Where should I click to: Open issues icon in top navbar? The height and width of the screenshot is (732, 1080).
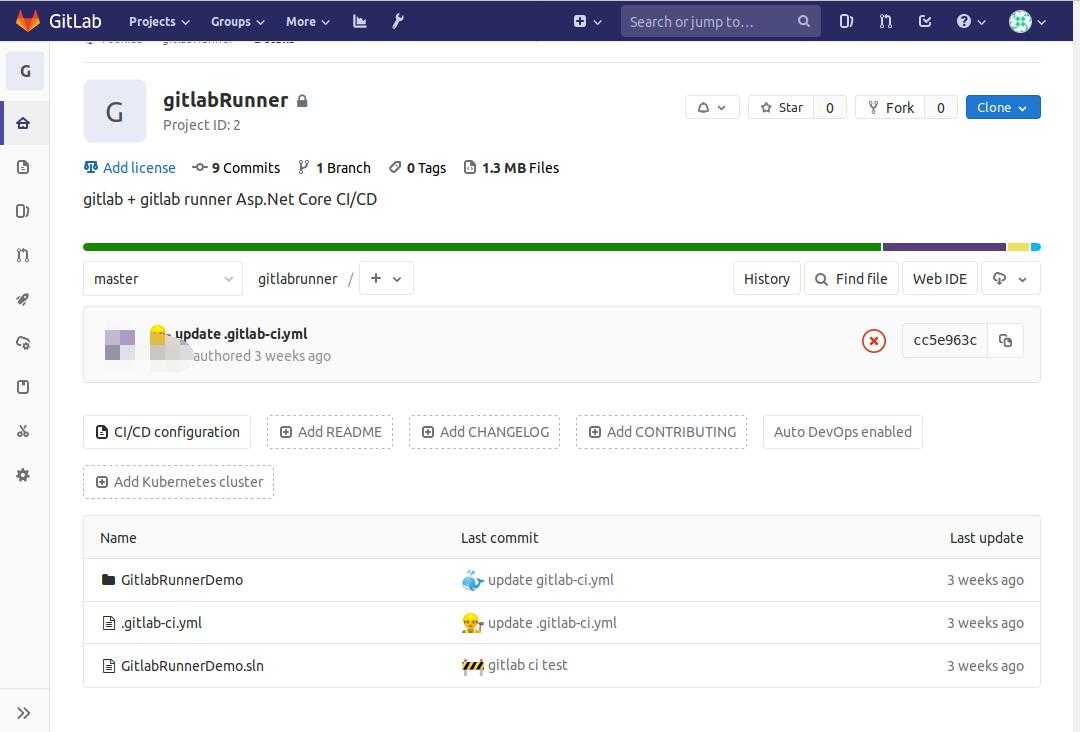point(847,21)
